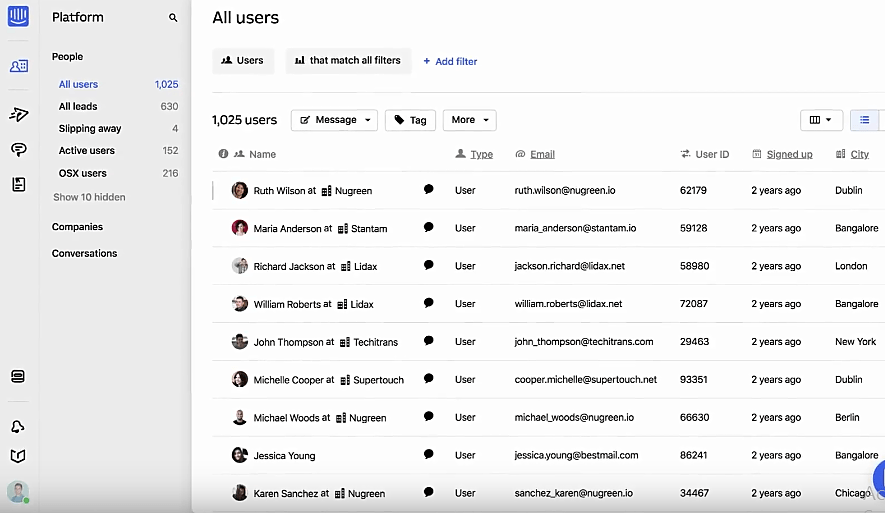Open the Message dropdown button
Image resolution: width=885 pixels, height=513 pixels.
(x=334, y=120)
